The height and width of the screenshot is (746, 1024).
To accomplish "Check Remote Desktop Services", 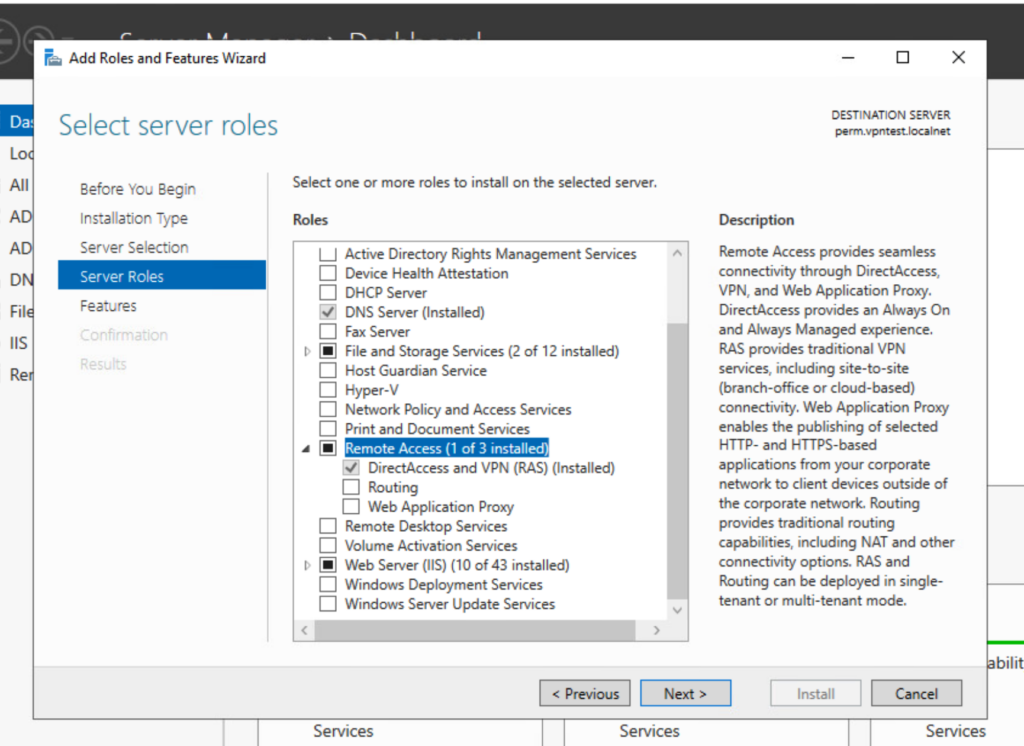I will 328,526.
